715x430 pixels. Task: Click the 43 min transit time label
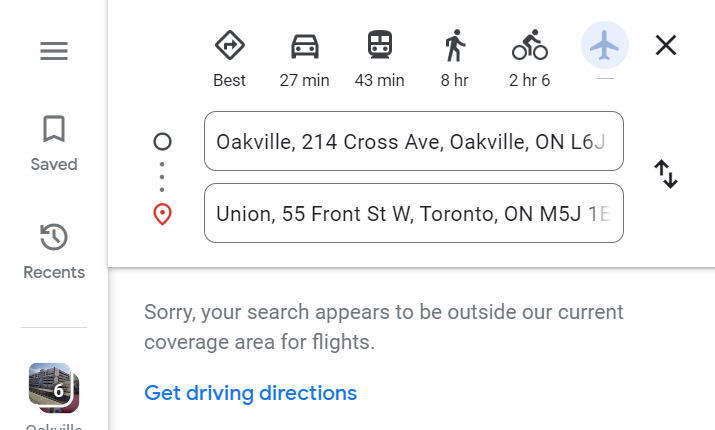point(379,81)
